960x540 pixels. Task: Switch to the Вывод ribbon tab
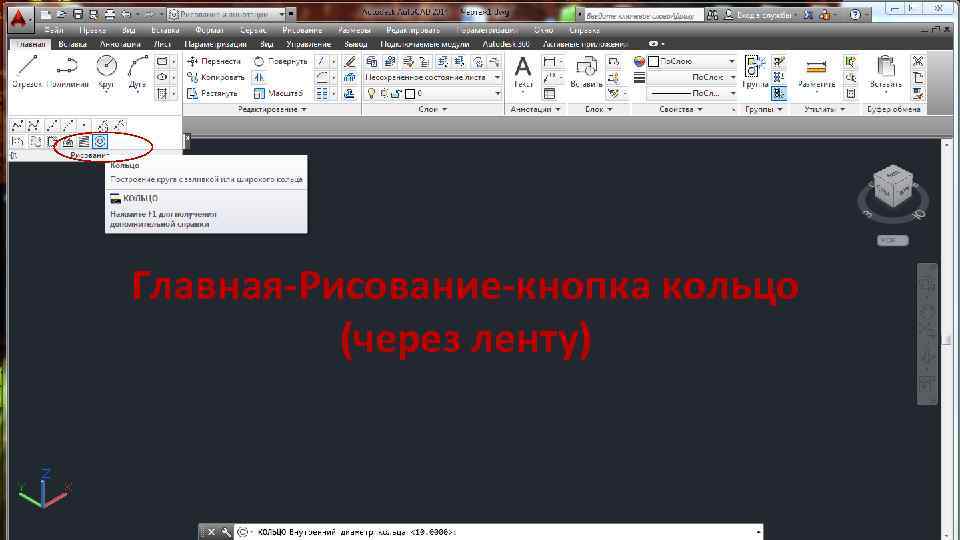tap(356, 44)
